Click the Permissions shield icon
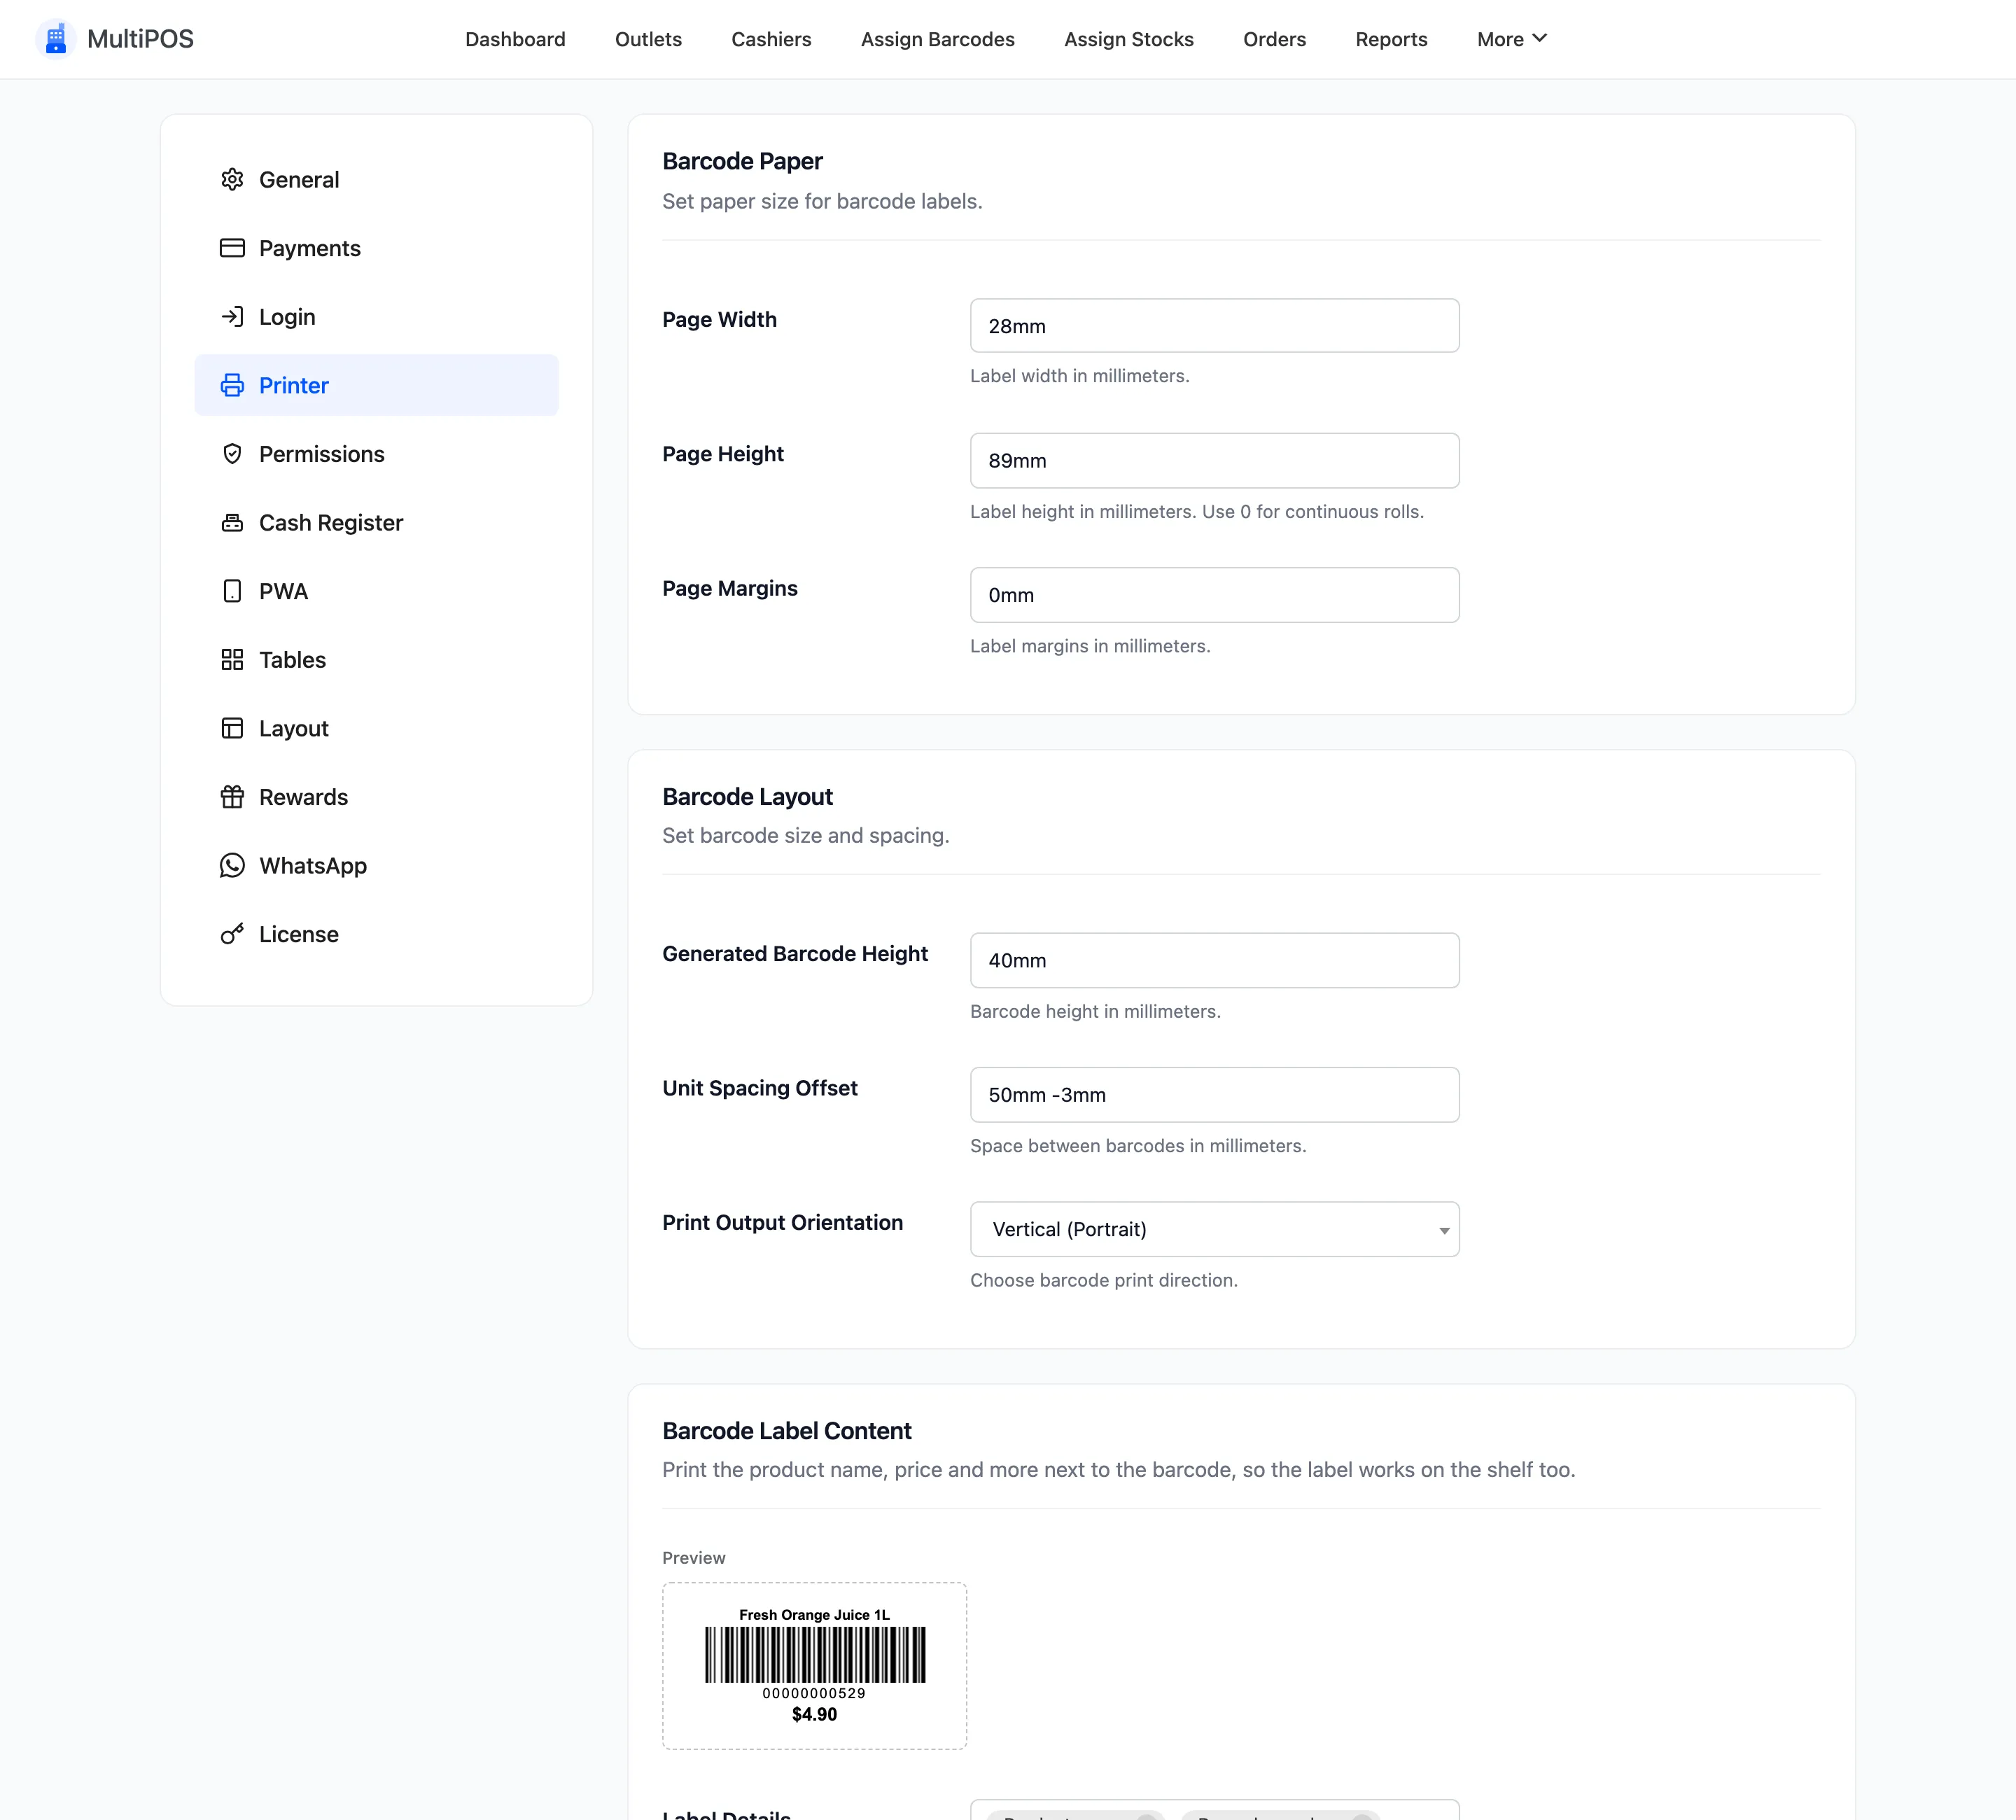2016x1820 pixels. coord(232,454)
